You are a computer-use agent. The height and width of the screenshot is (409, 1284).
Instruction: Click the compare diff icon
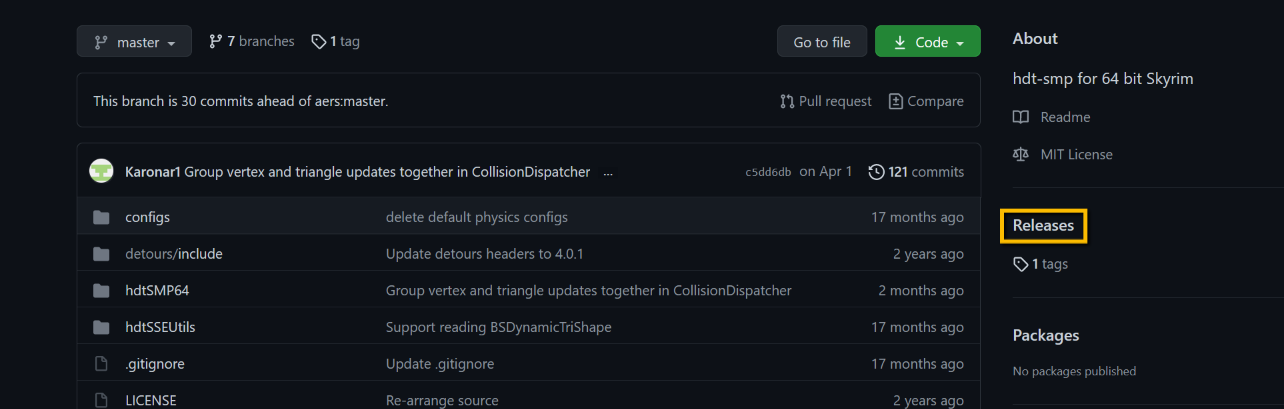pyautogui.click(x=896, y=101)
